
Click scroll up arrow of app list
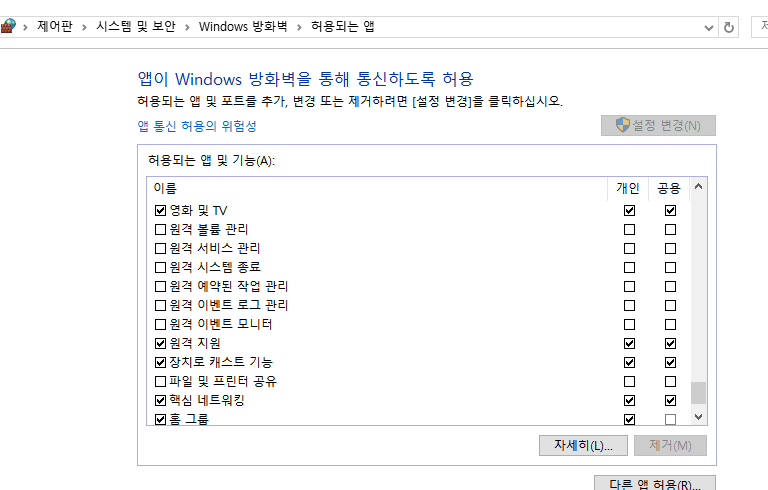[698, 186]
